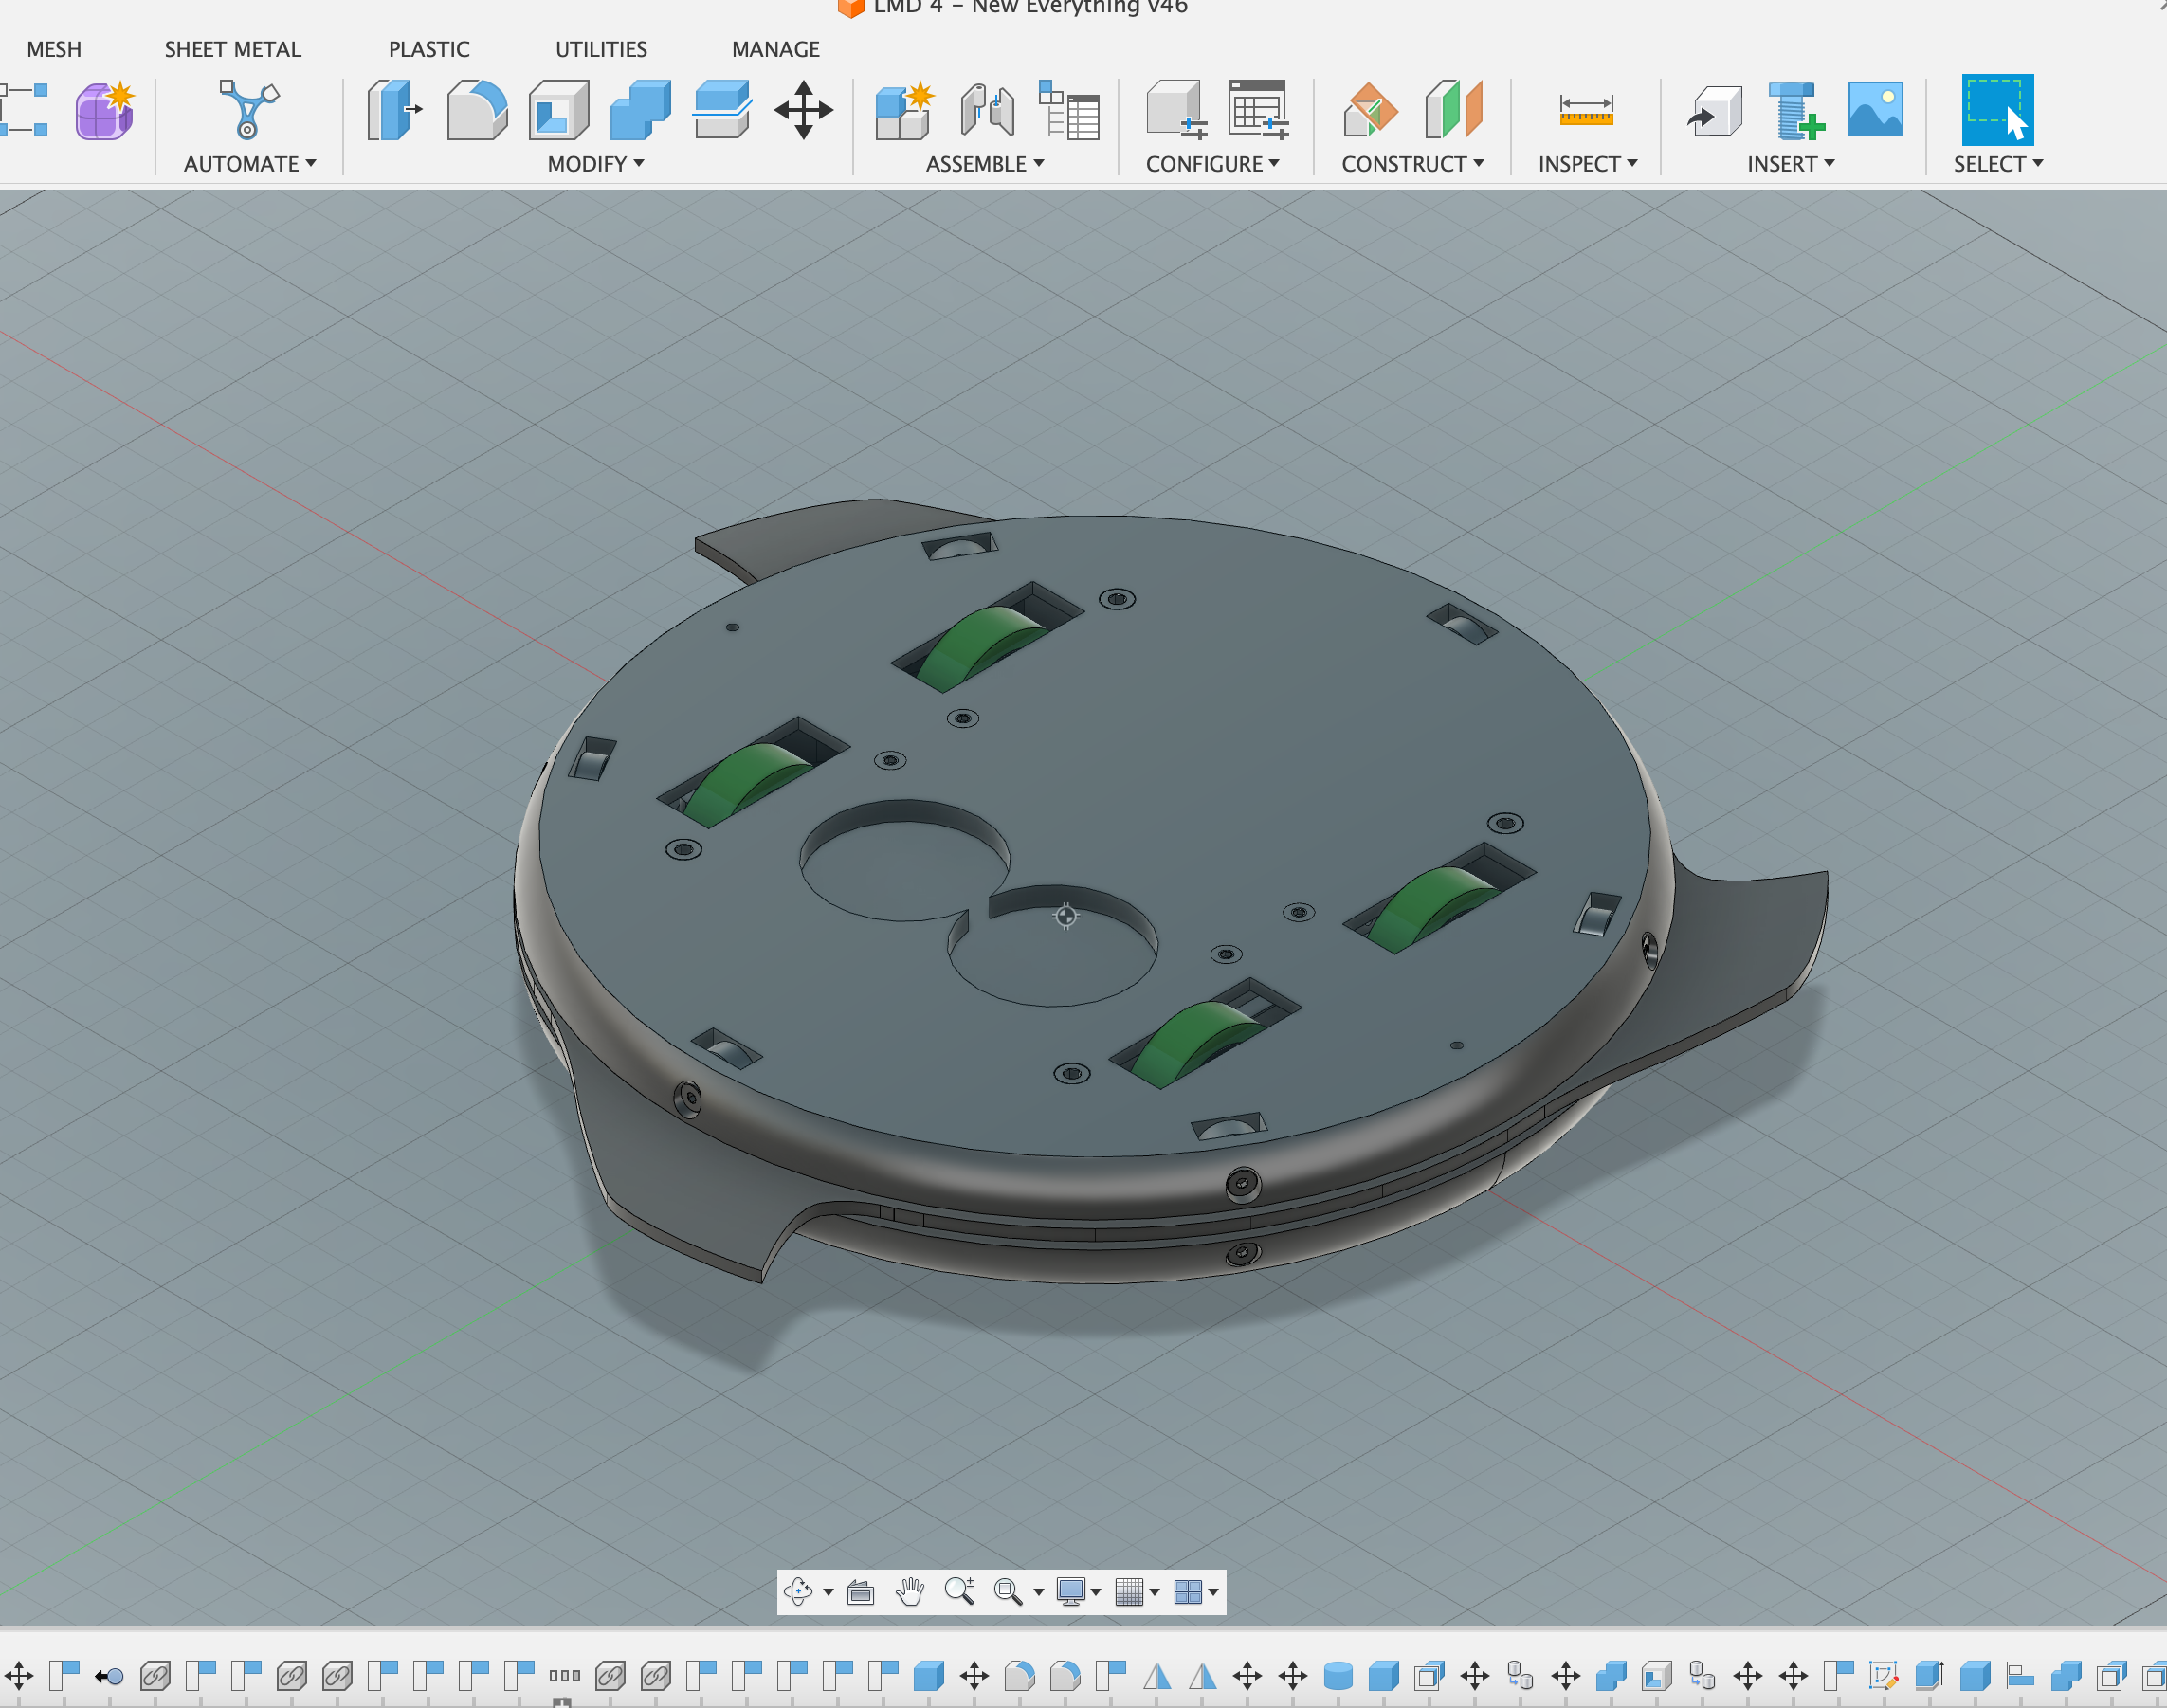Screen dimensions: 2167x1708
Task: Expand the INSPECT menu
Action: click(1586, 164)
